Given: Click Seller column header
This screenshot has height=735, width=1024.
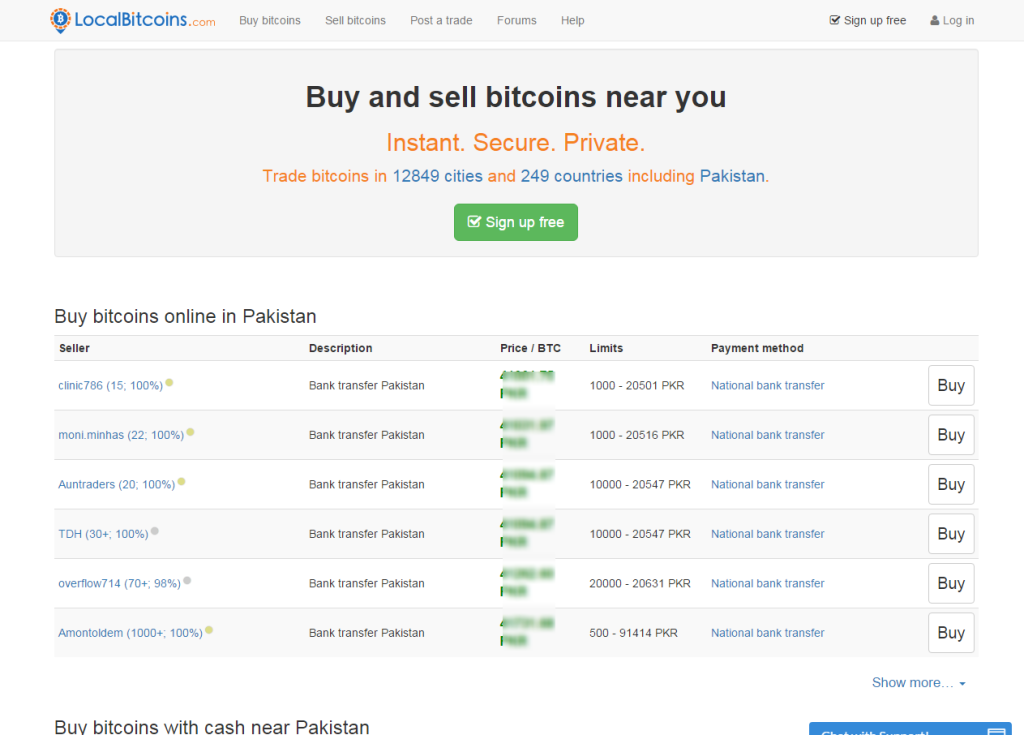Looking at the screenshot, I should [x=74, y=348].
